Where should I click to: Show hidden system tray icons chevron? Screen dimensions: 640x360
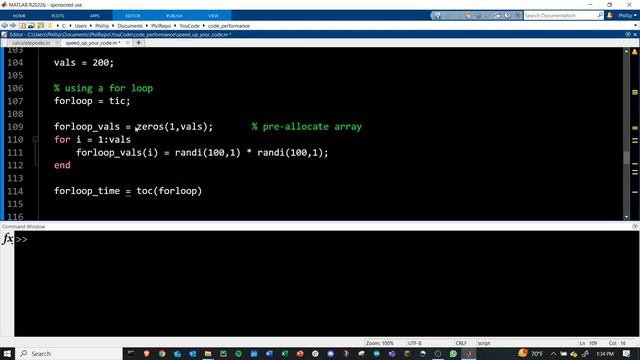[x=553, y=353]
